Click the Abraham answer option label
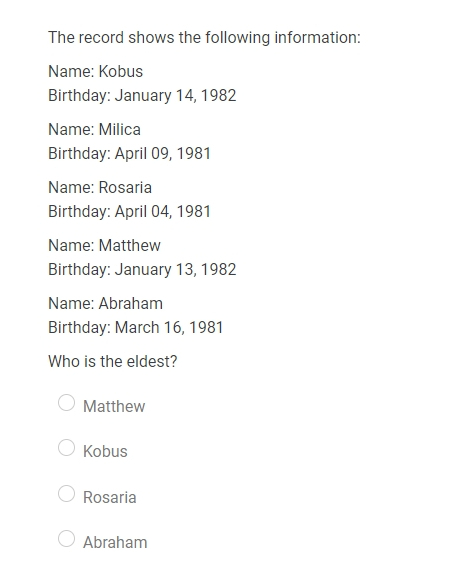 click(x=115, y=543)
